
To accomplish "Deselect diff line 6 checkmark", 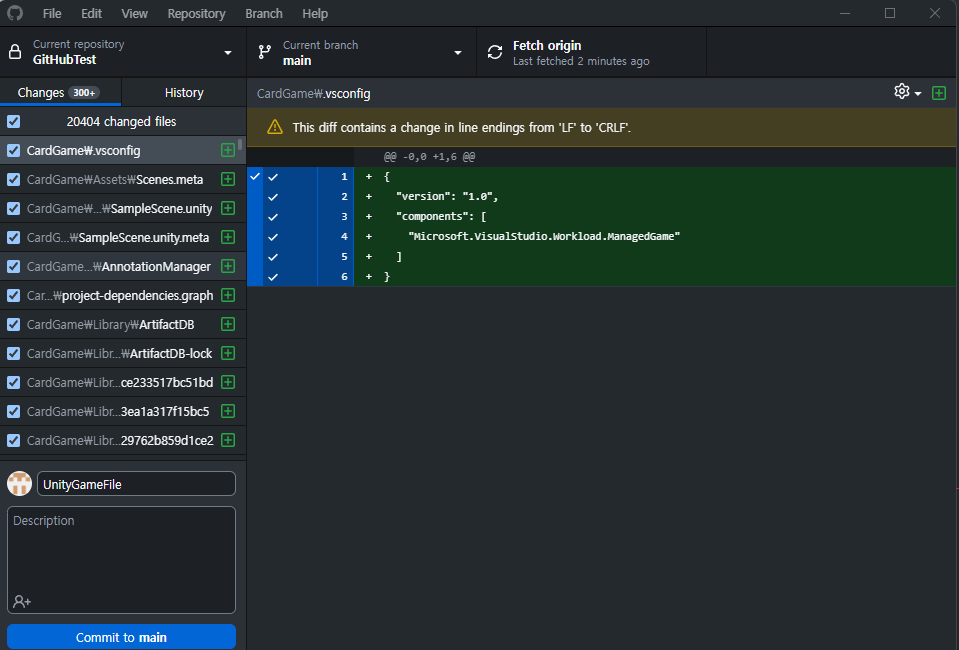I will point(273,276).
